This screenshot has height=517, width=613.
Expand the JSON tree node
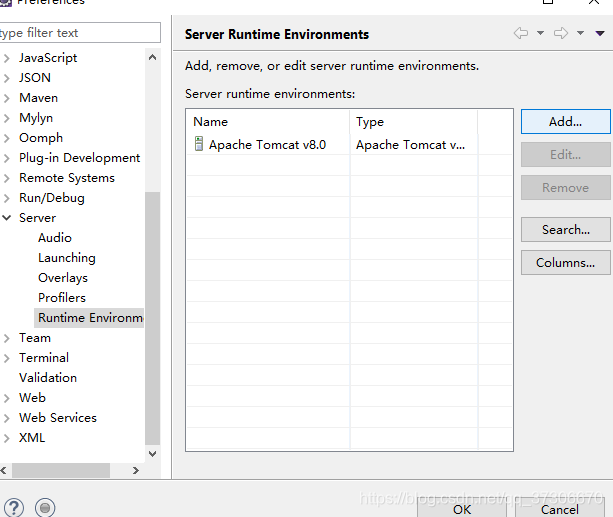coord(6,78)
